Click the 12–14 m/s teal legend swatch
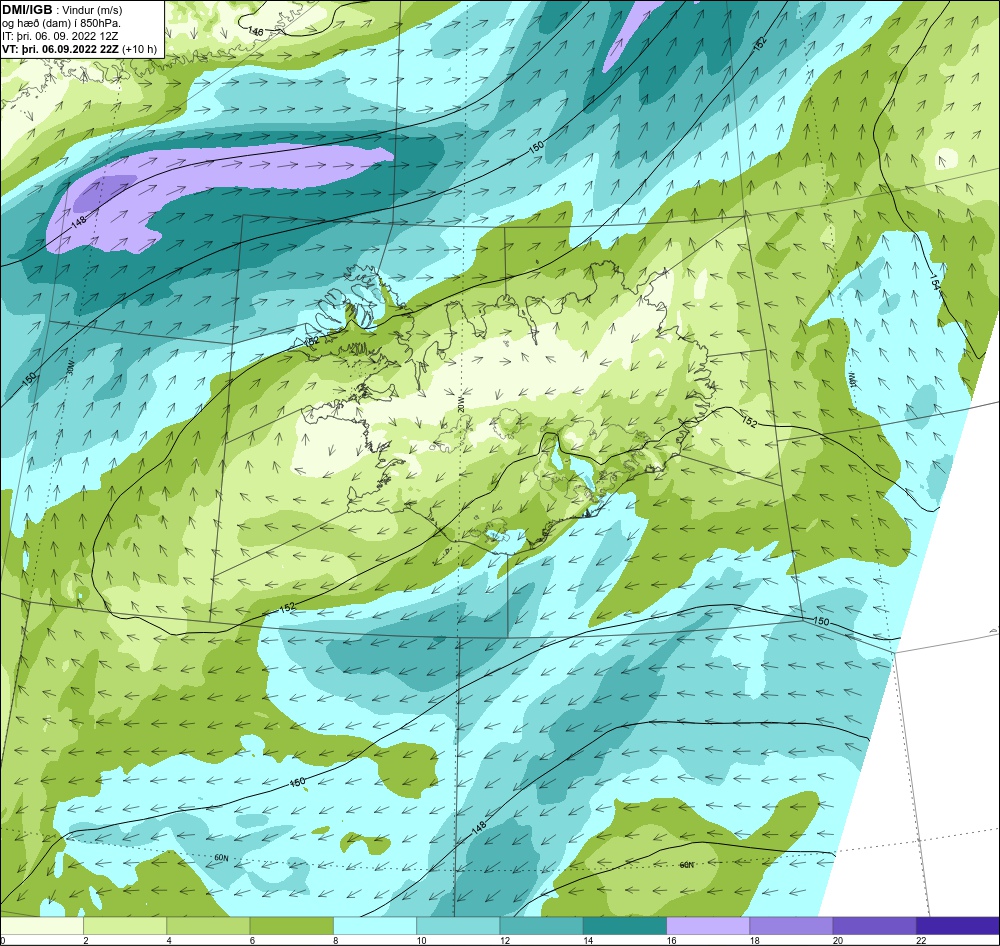 (x=541, y=925)
